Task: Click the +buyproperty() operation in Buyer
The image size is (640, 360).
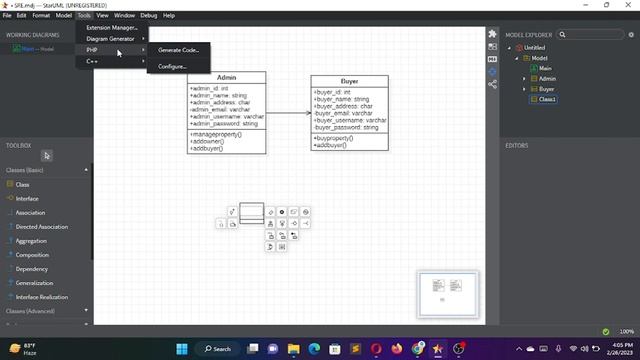Action: (333, 138)
